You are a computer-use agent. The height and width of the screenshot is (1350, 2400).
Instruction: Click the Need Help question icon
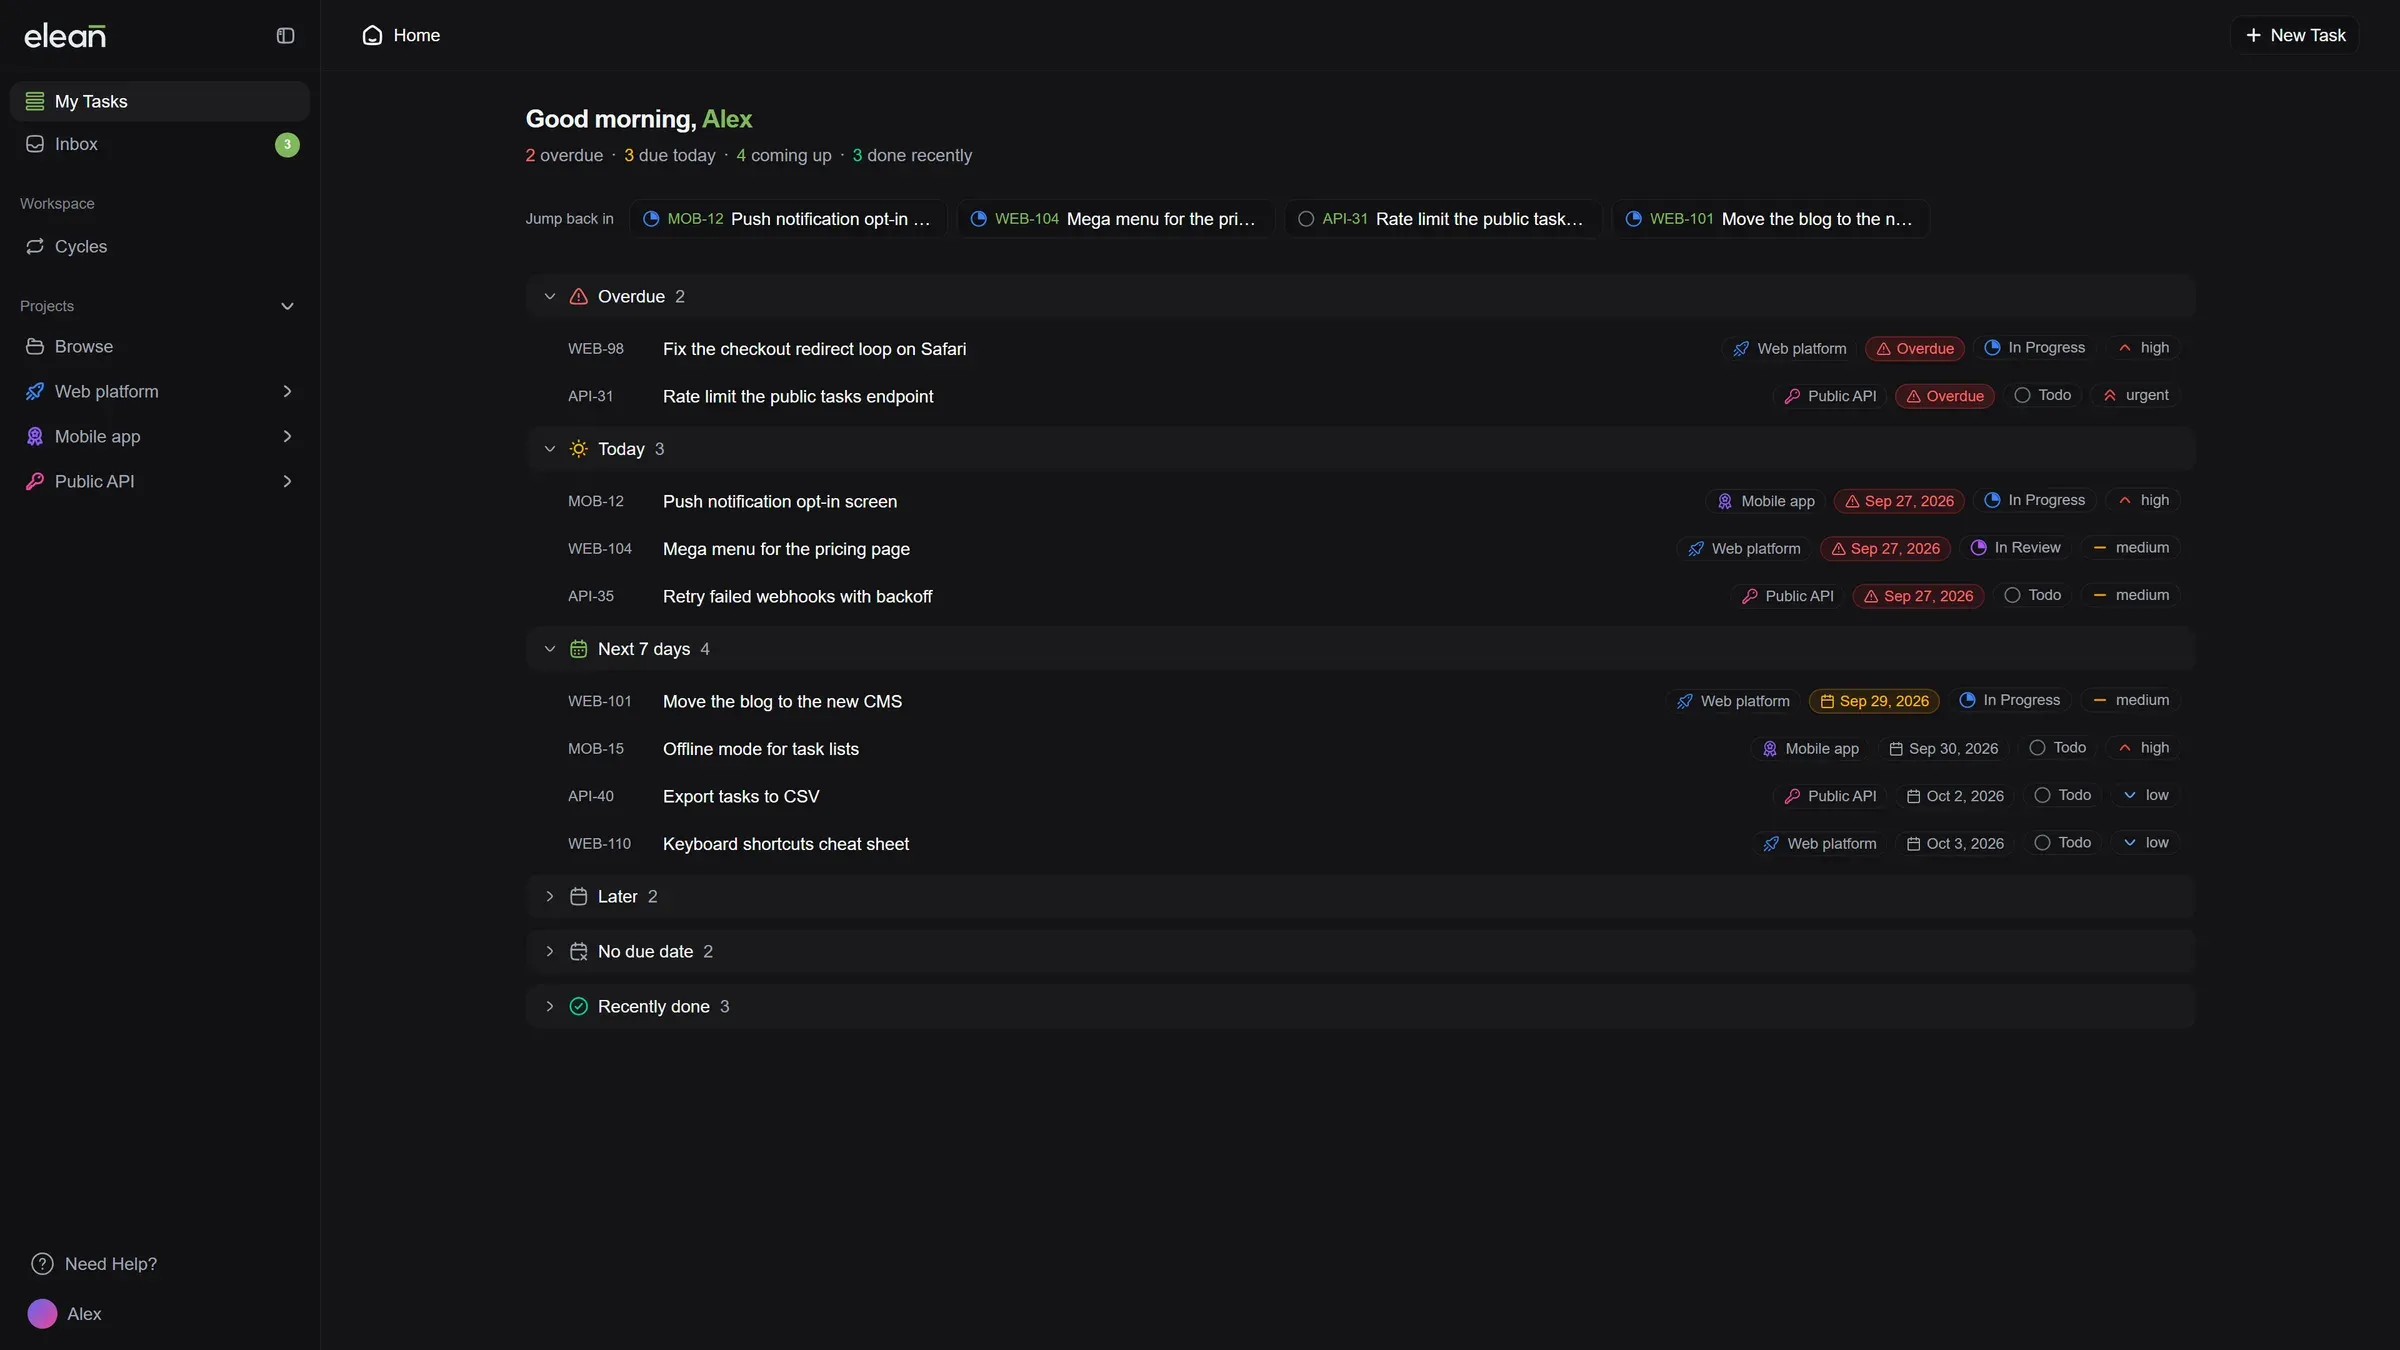click(x=42, y=1264)
